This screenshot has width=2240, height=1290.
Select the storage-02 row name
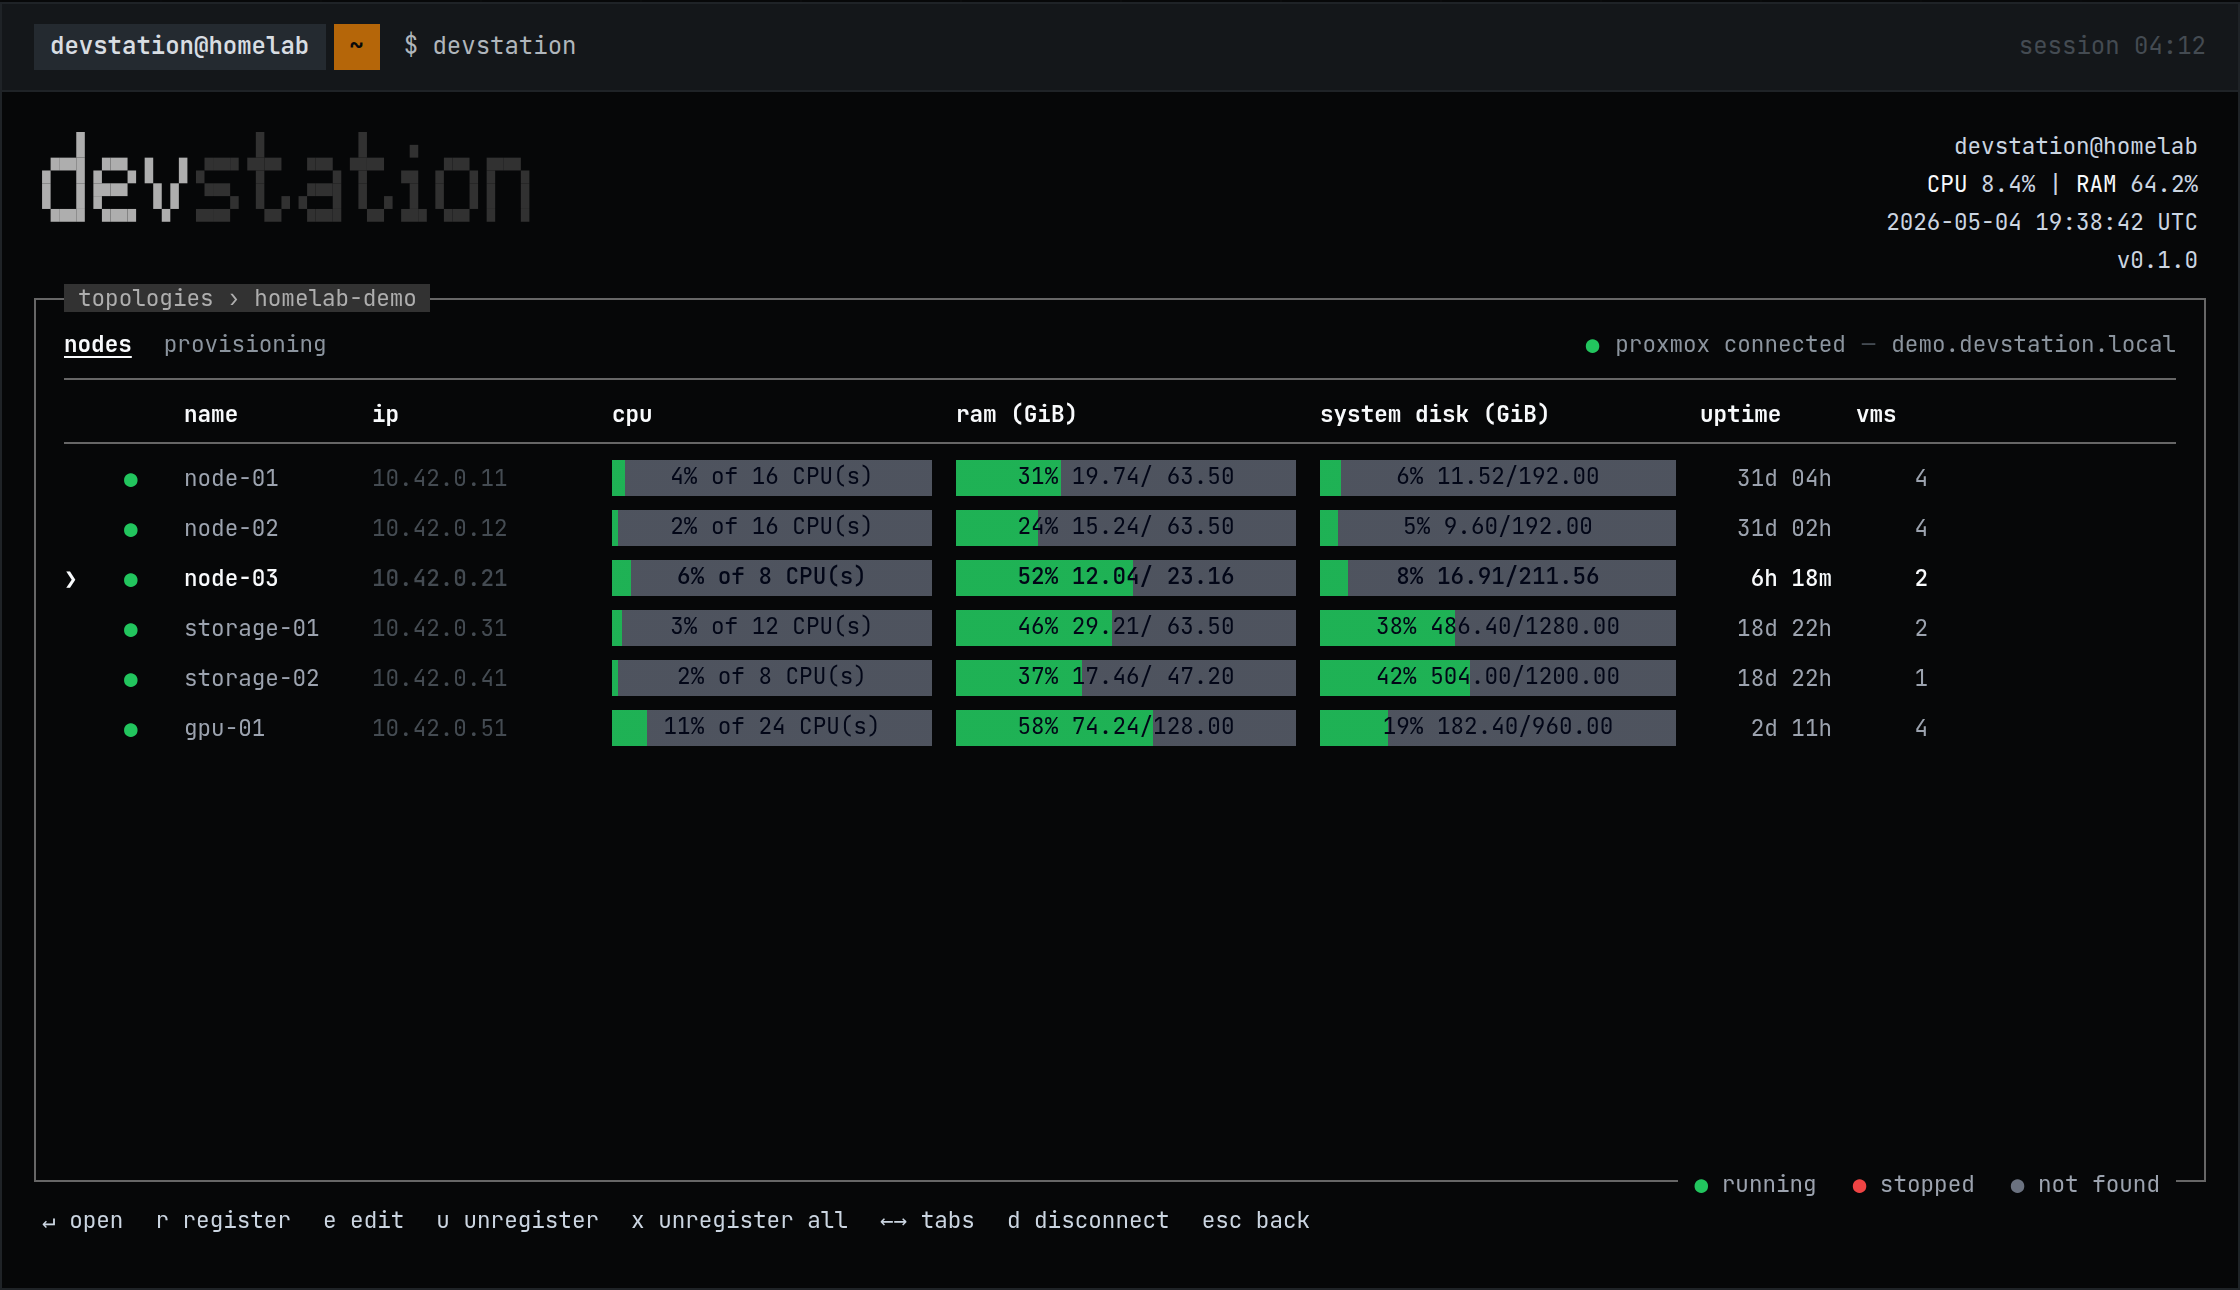coord(252,678)
